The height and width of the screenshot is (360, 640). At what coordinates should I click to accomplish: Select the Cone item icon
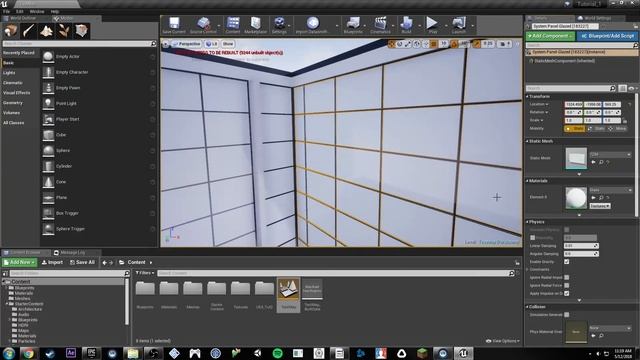[48, 182]
